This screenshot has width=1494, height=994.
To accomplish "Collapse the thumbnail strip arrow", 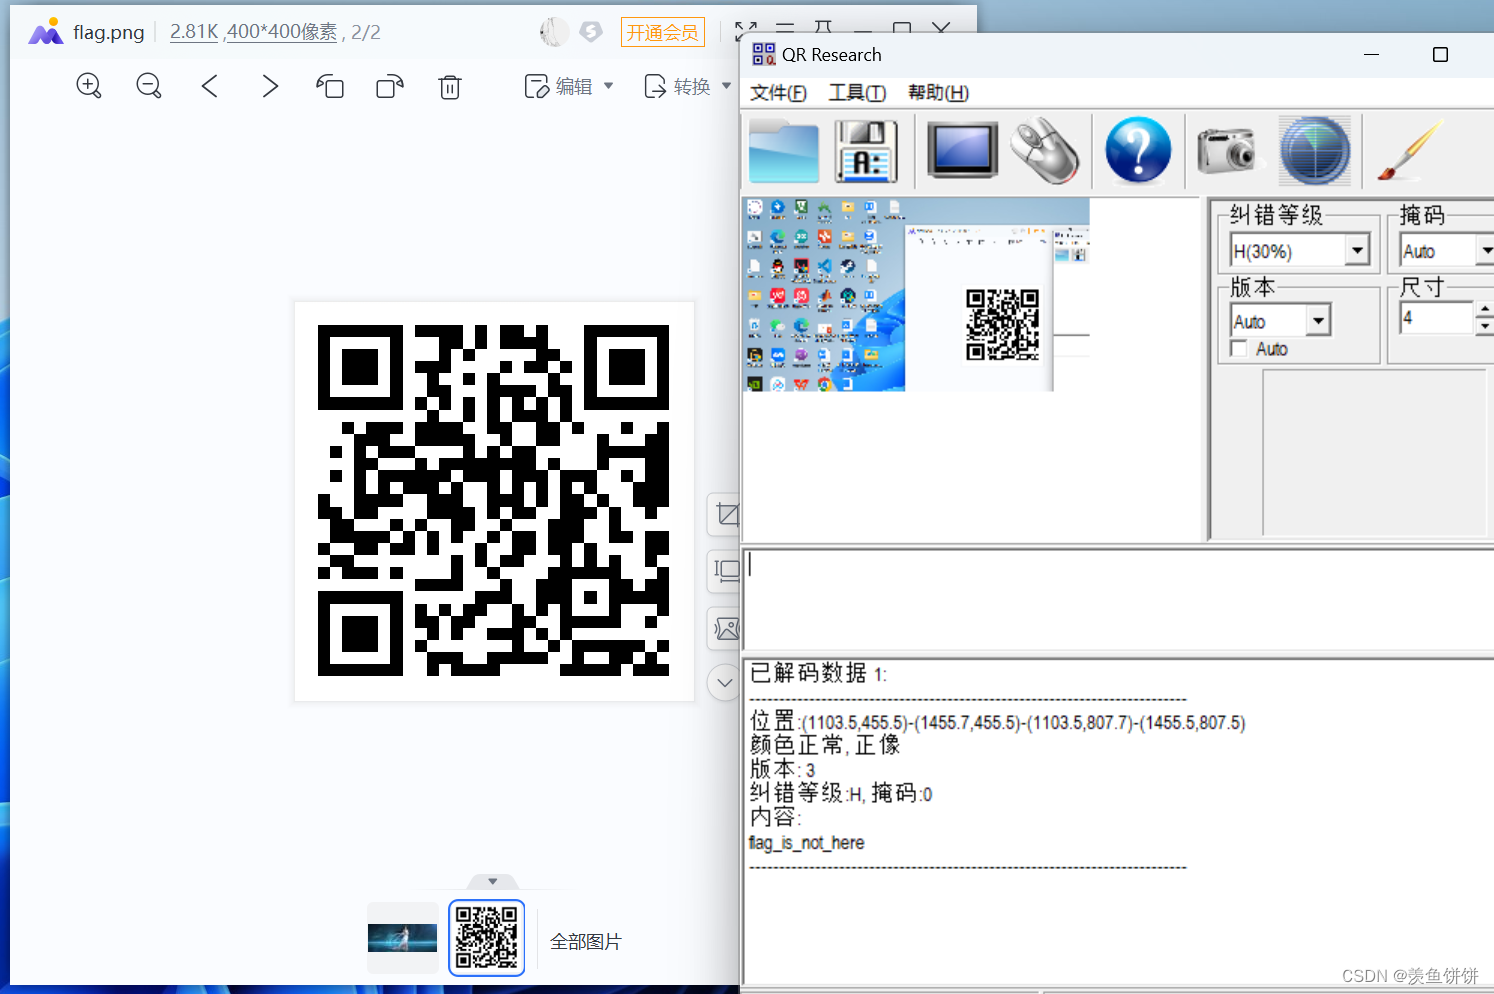I will tap(492, 881).
